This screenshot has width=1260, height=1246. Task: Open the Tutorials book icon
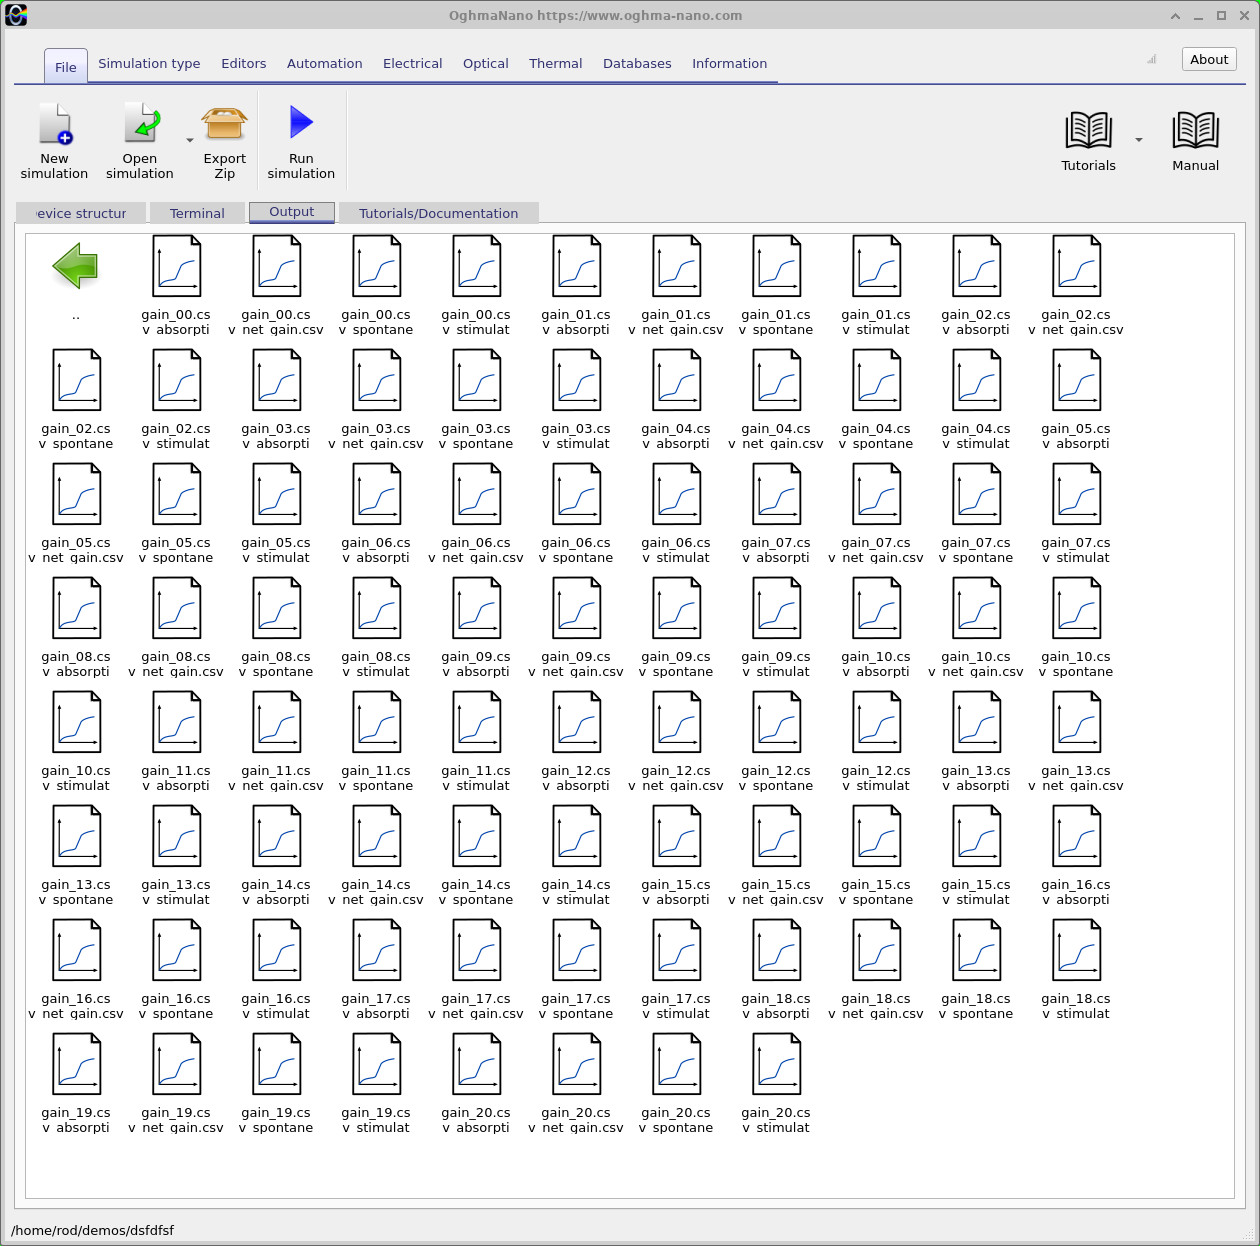pyautogui.click(x=1089, y=131)
